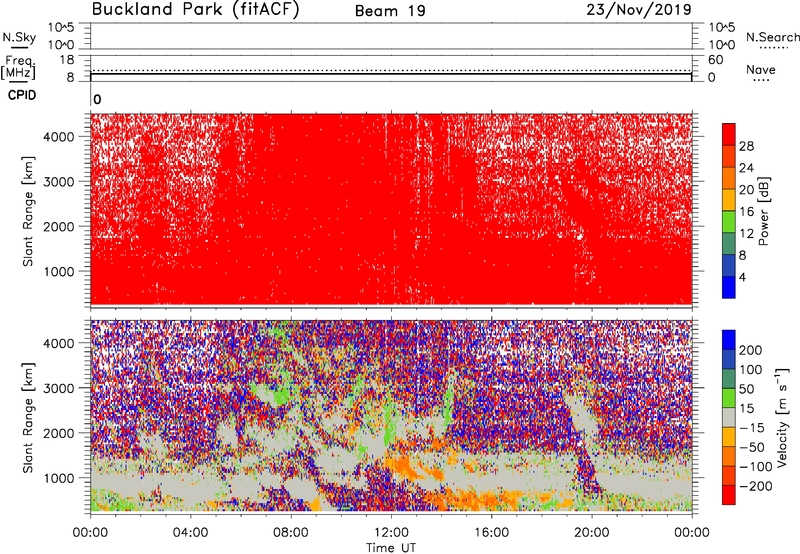The height and width of the screenshot is (554, 800).
Task: Click the '60' Nave axis tick label
Action: [715, 60]
